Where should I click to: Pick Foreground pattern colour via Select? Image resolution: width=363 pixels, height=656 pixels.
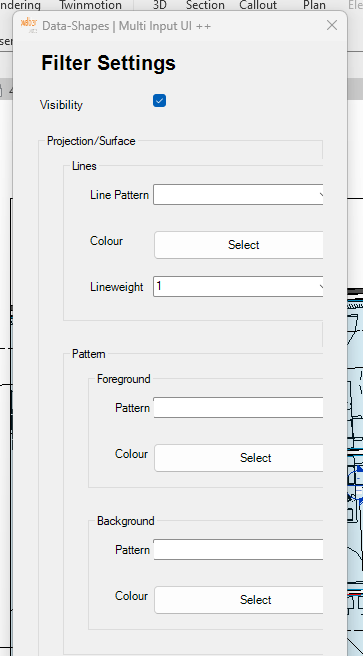(239, 458)
